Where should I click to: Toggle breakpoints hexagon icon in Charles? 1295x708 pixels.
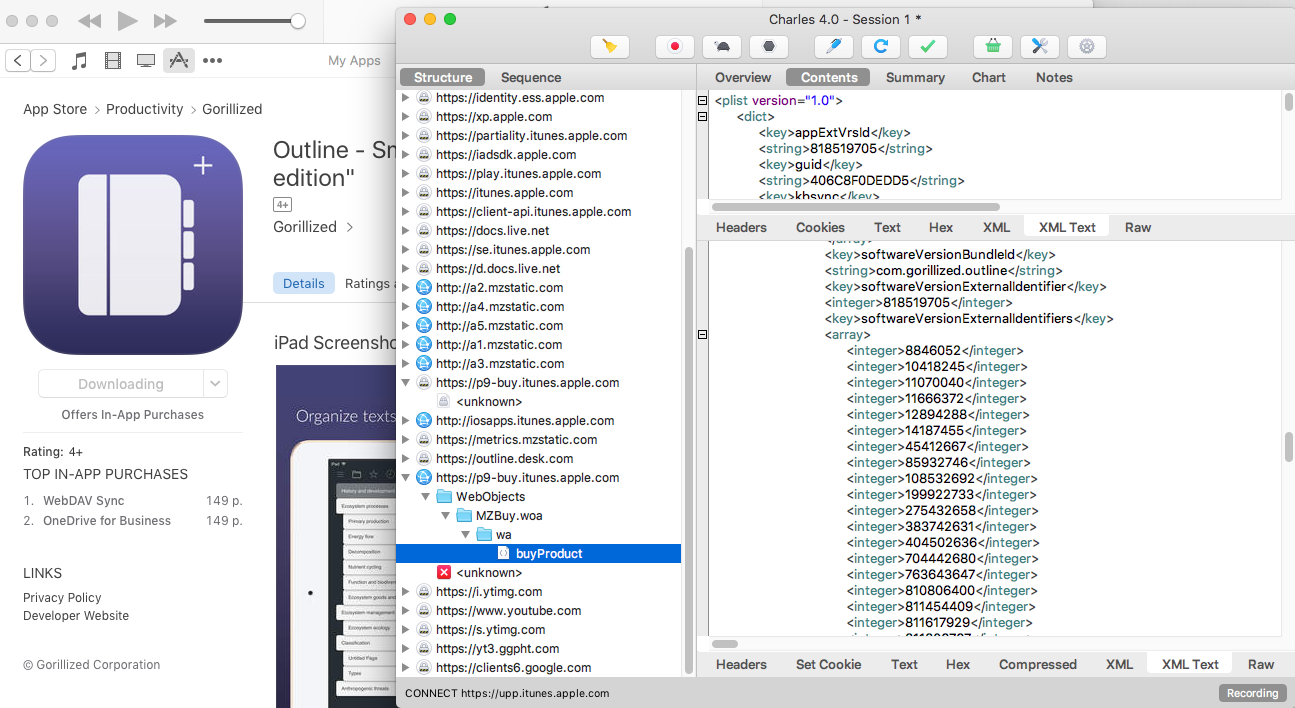(x=769, y=46)
